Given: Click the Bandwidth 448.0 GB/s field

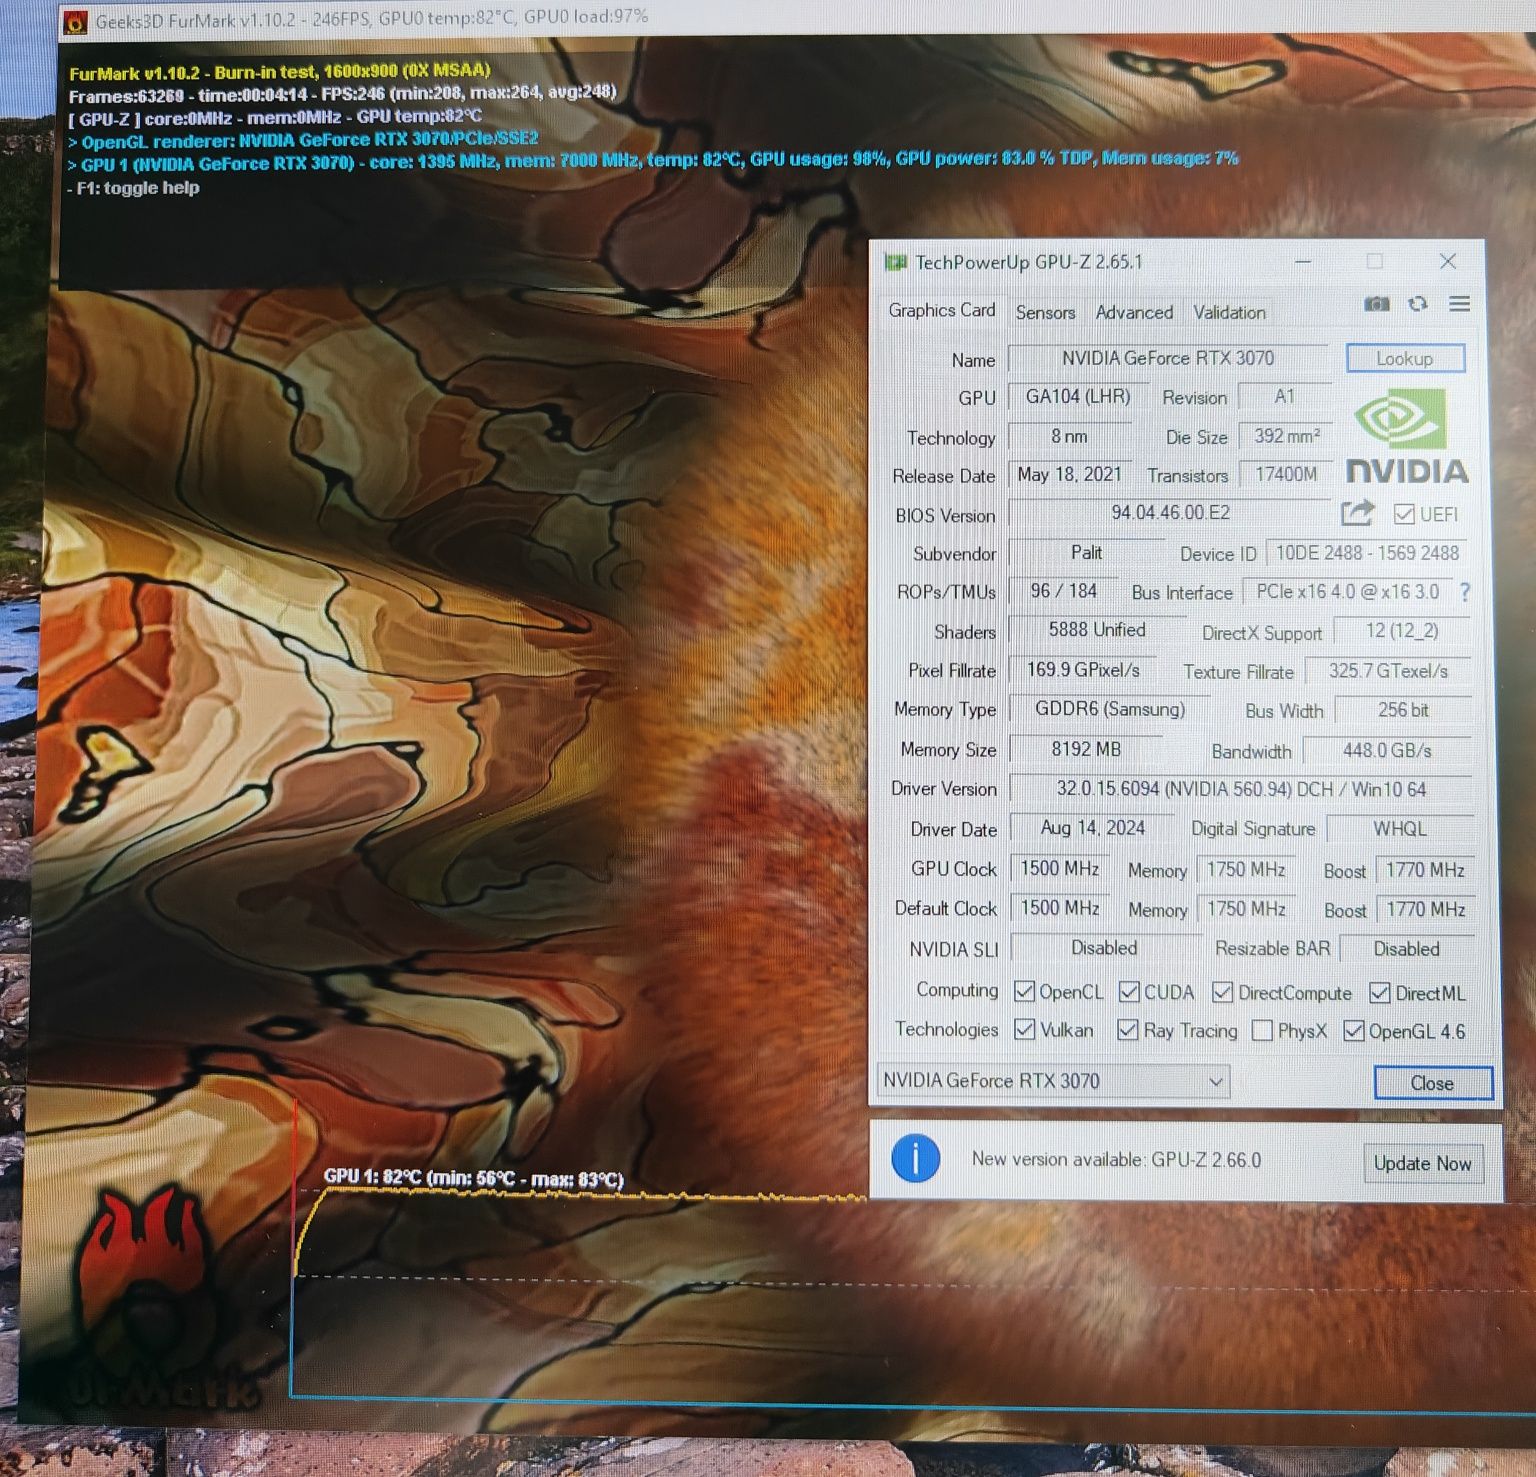Looking at the screenshot, I should [1387, 750].
